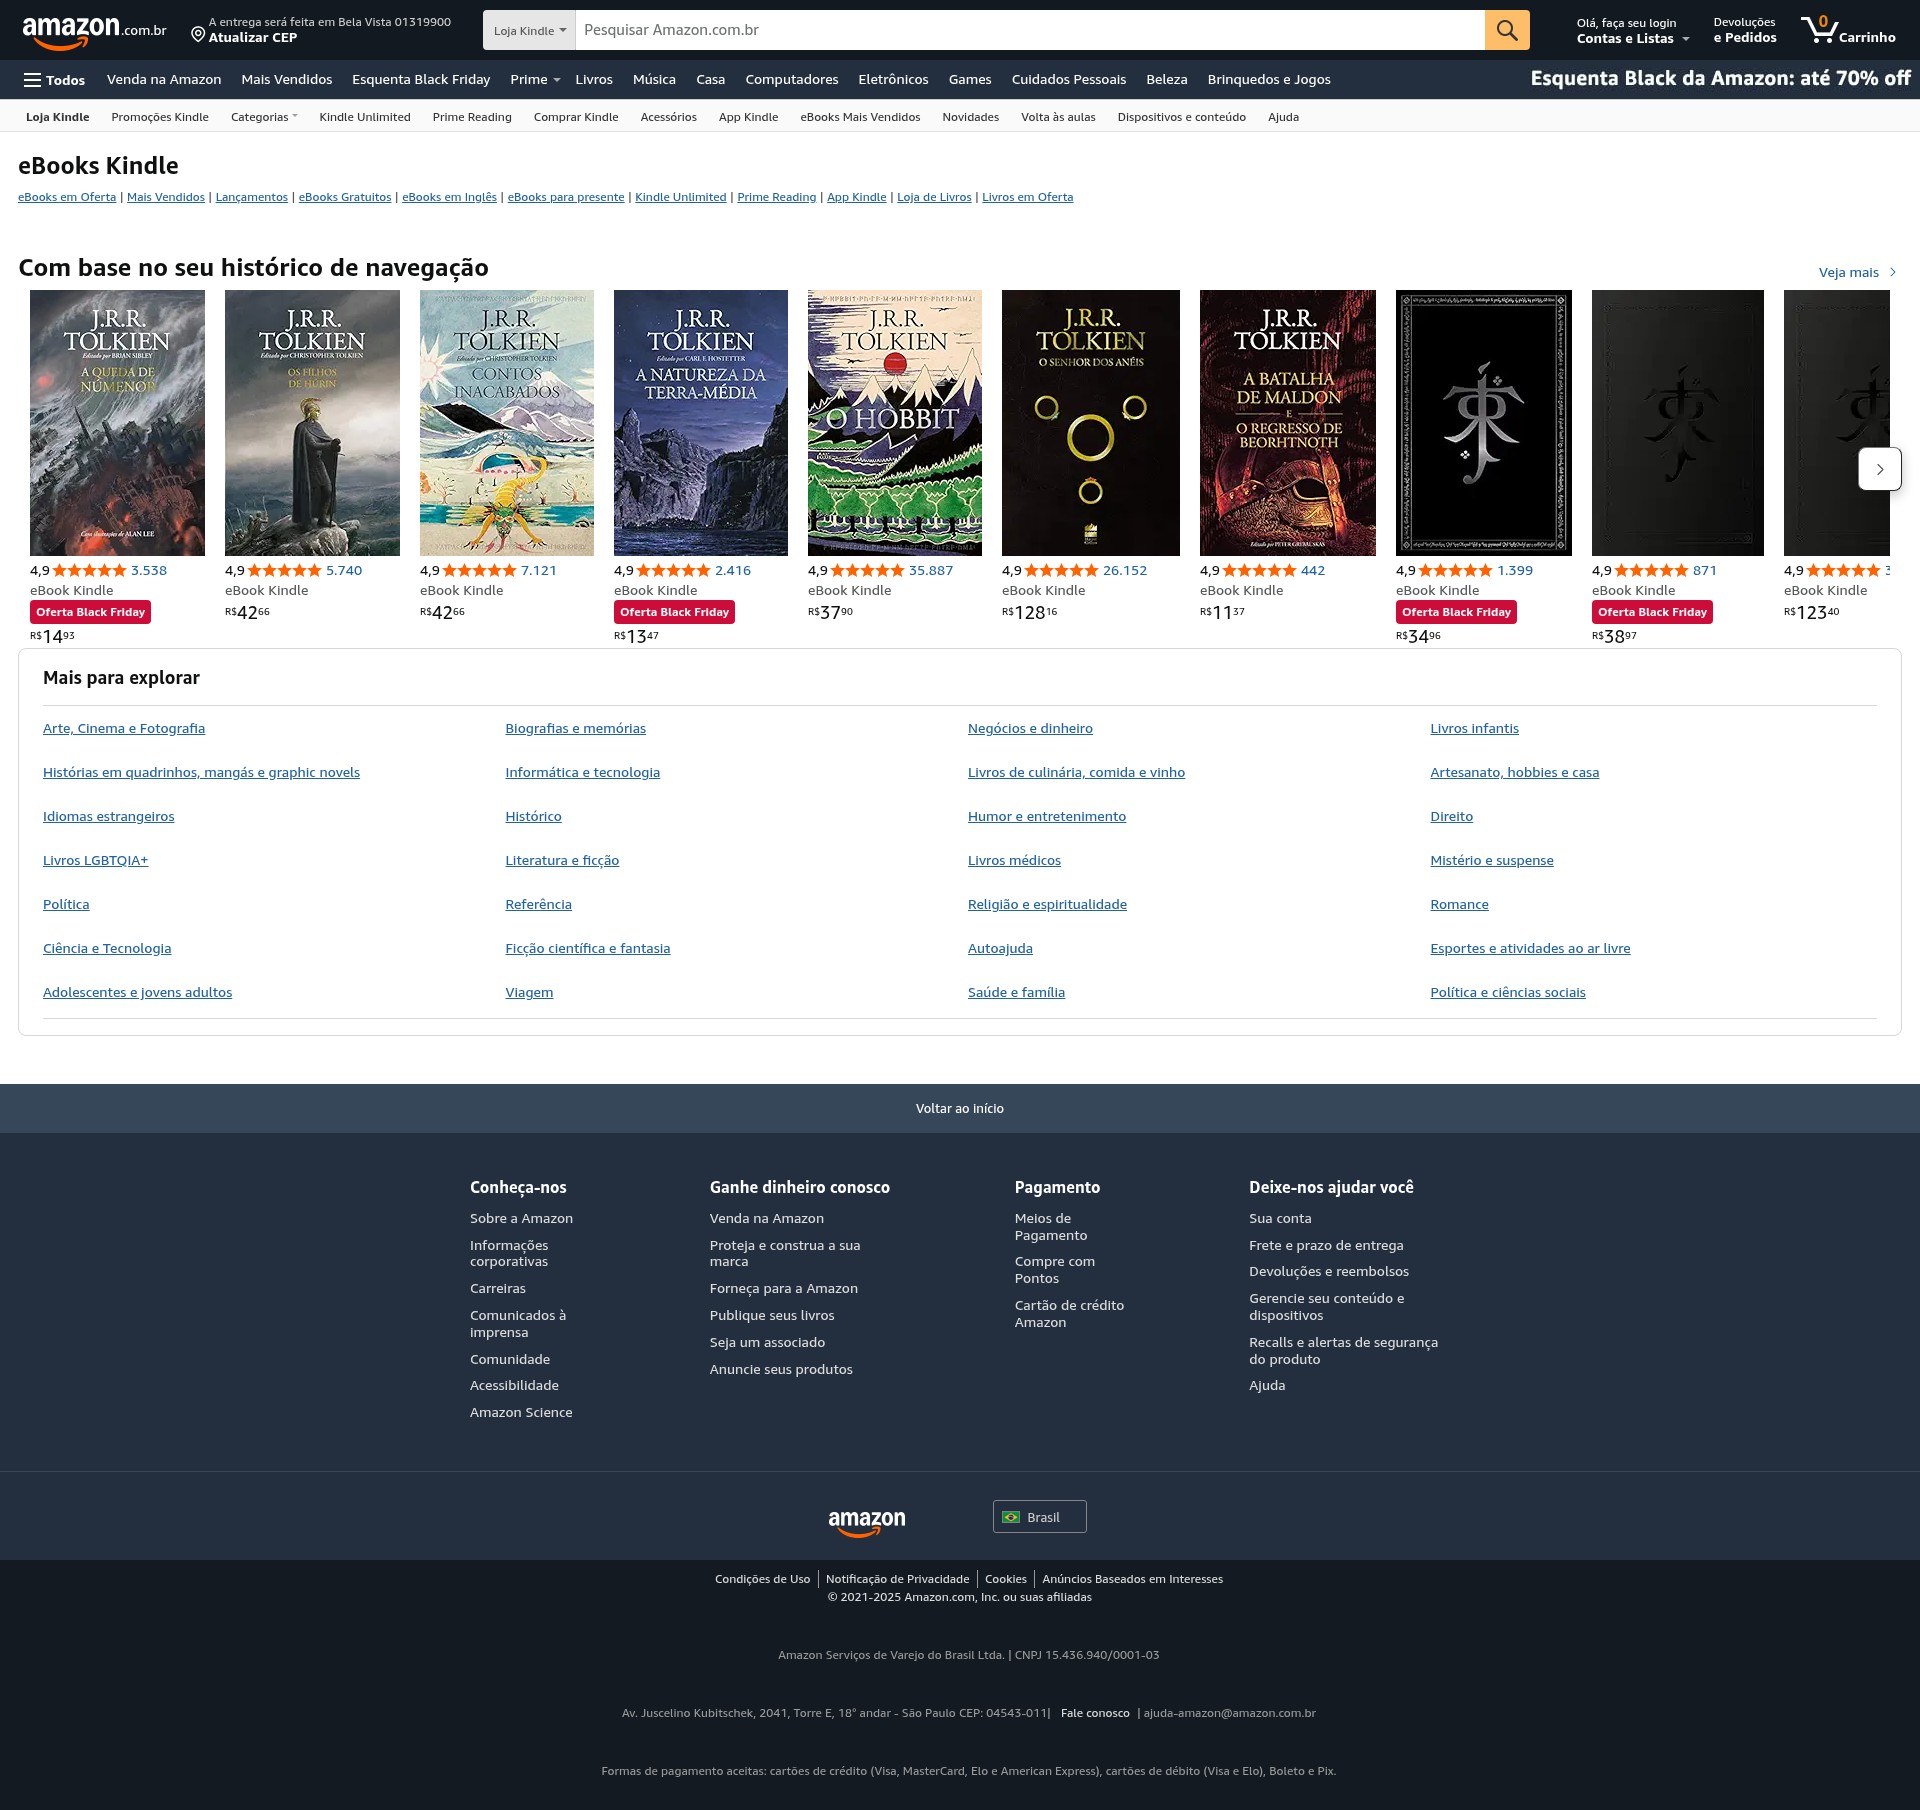
Task: Click the Esquenta Black da Amazon banner
Action: [x=1720, y=79]
